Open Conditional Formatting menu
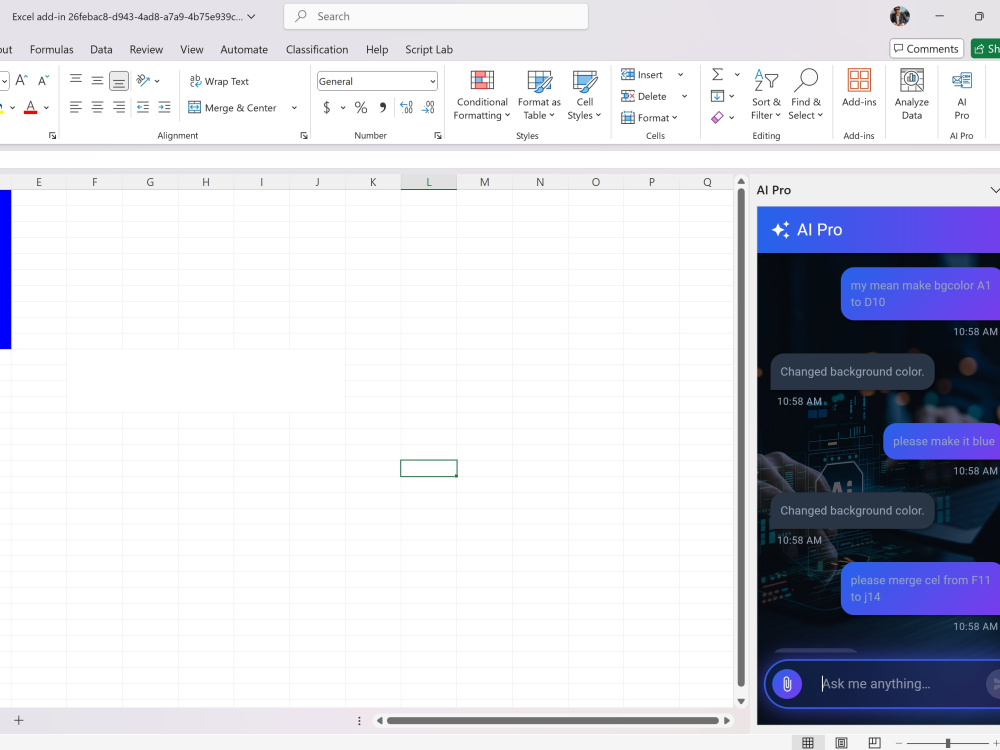Viewport: 1000px width, 750px height. 482,95
